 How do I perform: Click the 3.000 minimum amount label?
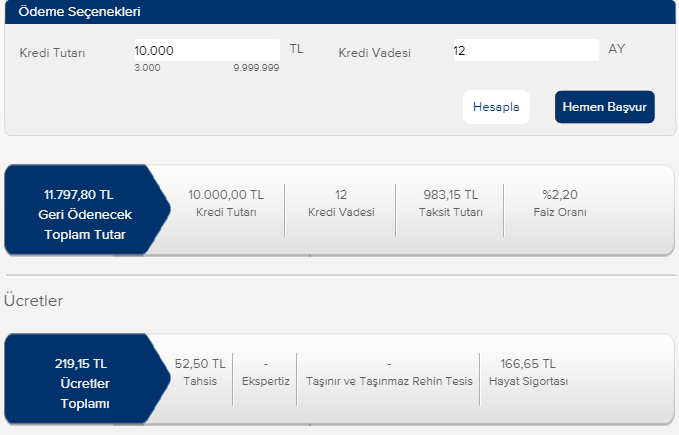(147, 68)
